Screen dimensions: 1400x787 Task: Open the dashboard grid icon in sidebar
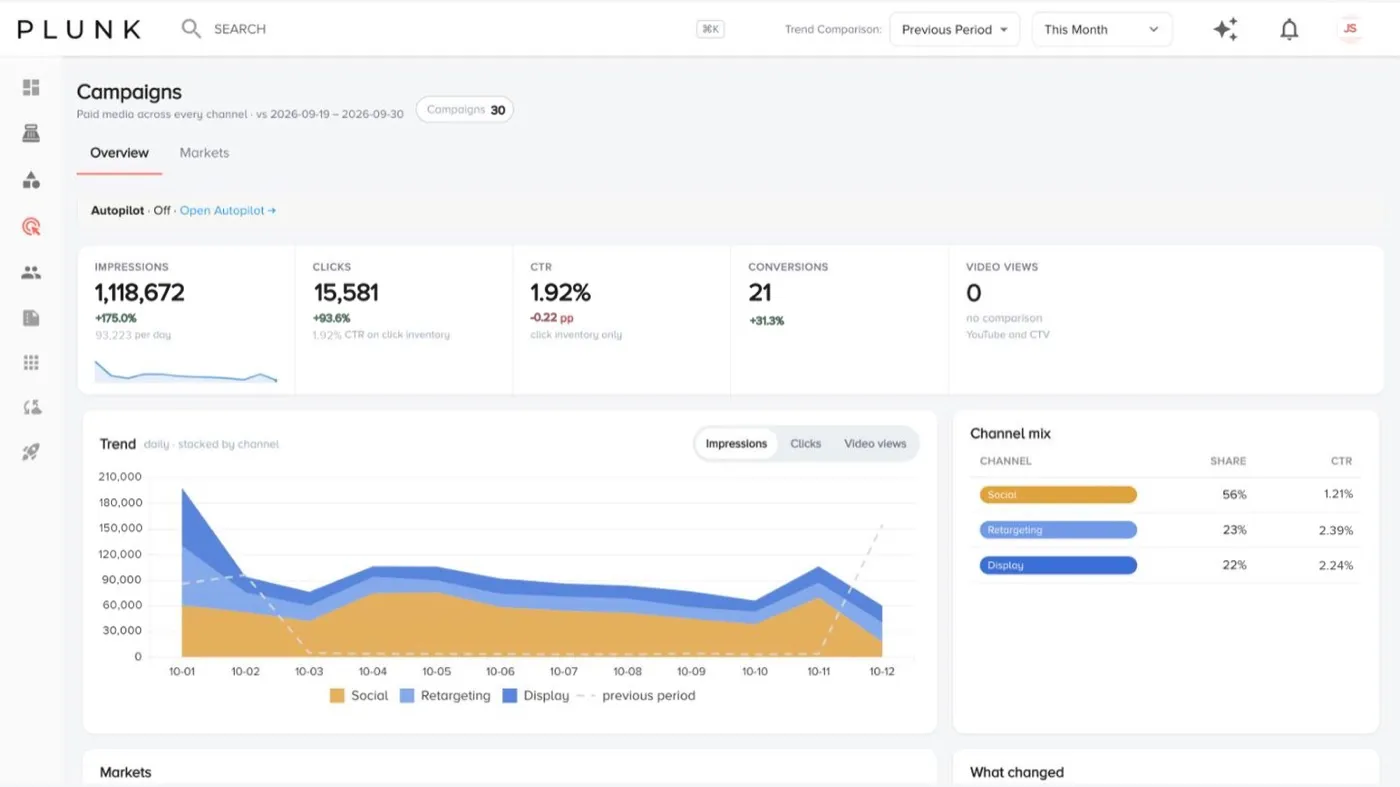31,88
